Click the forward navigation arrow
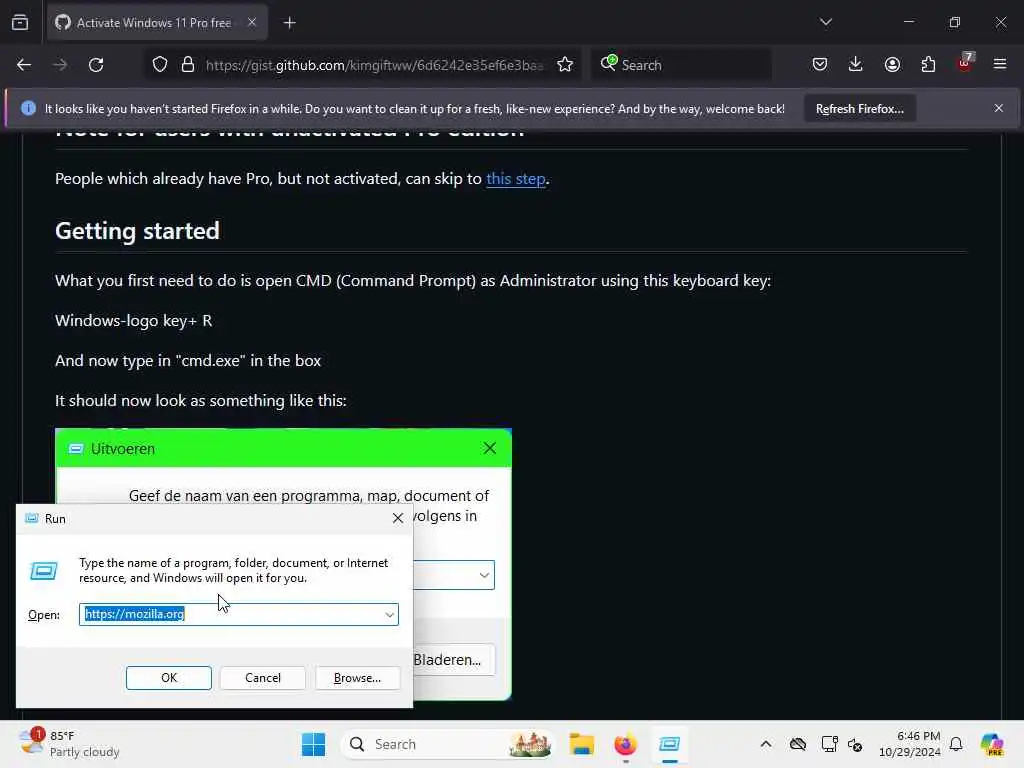1024x768 pixels. (x=60, y=65)
